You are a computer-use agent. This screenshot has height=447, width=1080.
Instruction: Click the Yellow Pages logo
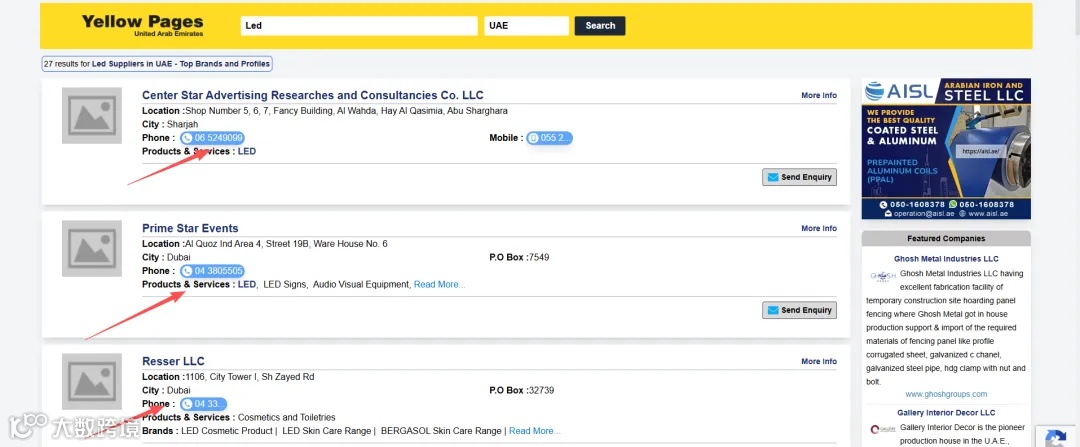tap(143, 25)
